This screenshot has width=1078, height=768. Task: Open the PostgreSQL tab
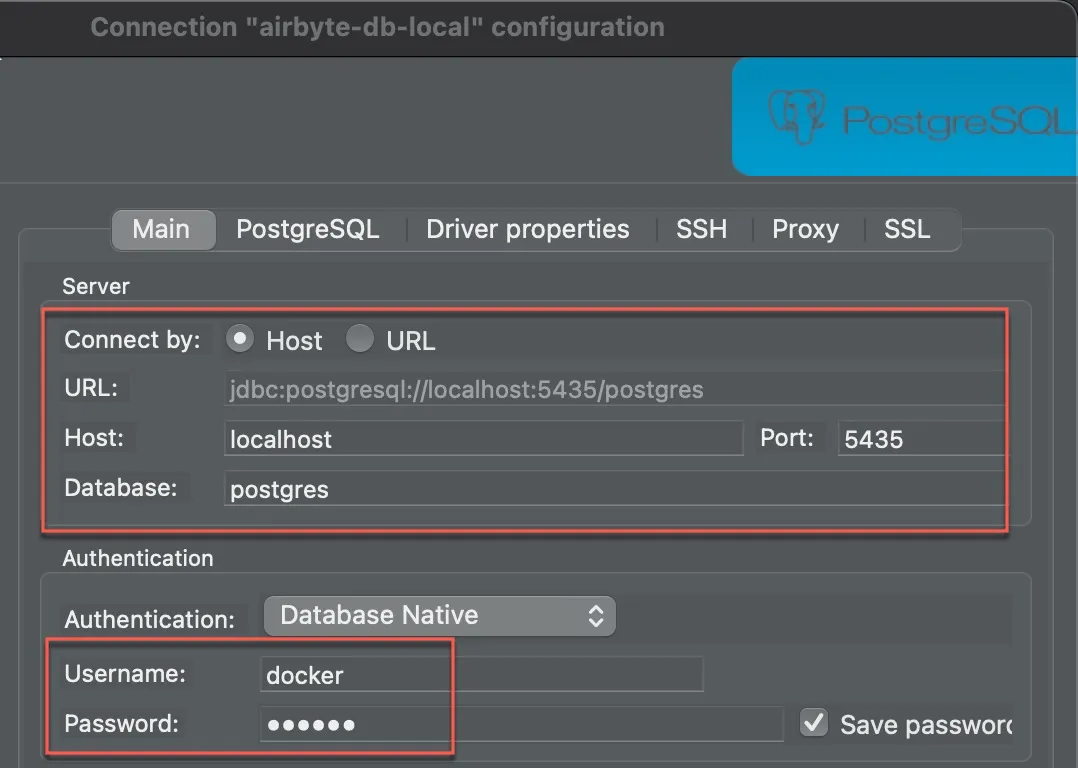(x=307, y=230)
